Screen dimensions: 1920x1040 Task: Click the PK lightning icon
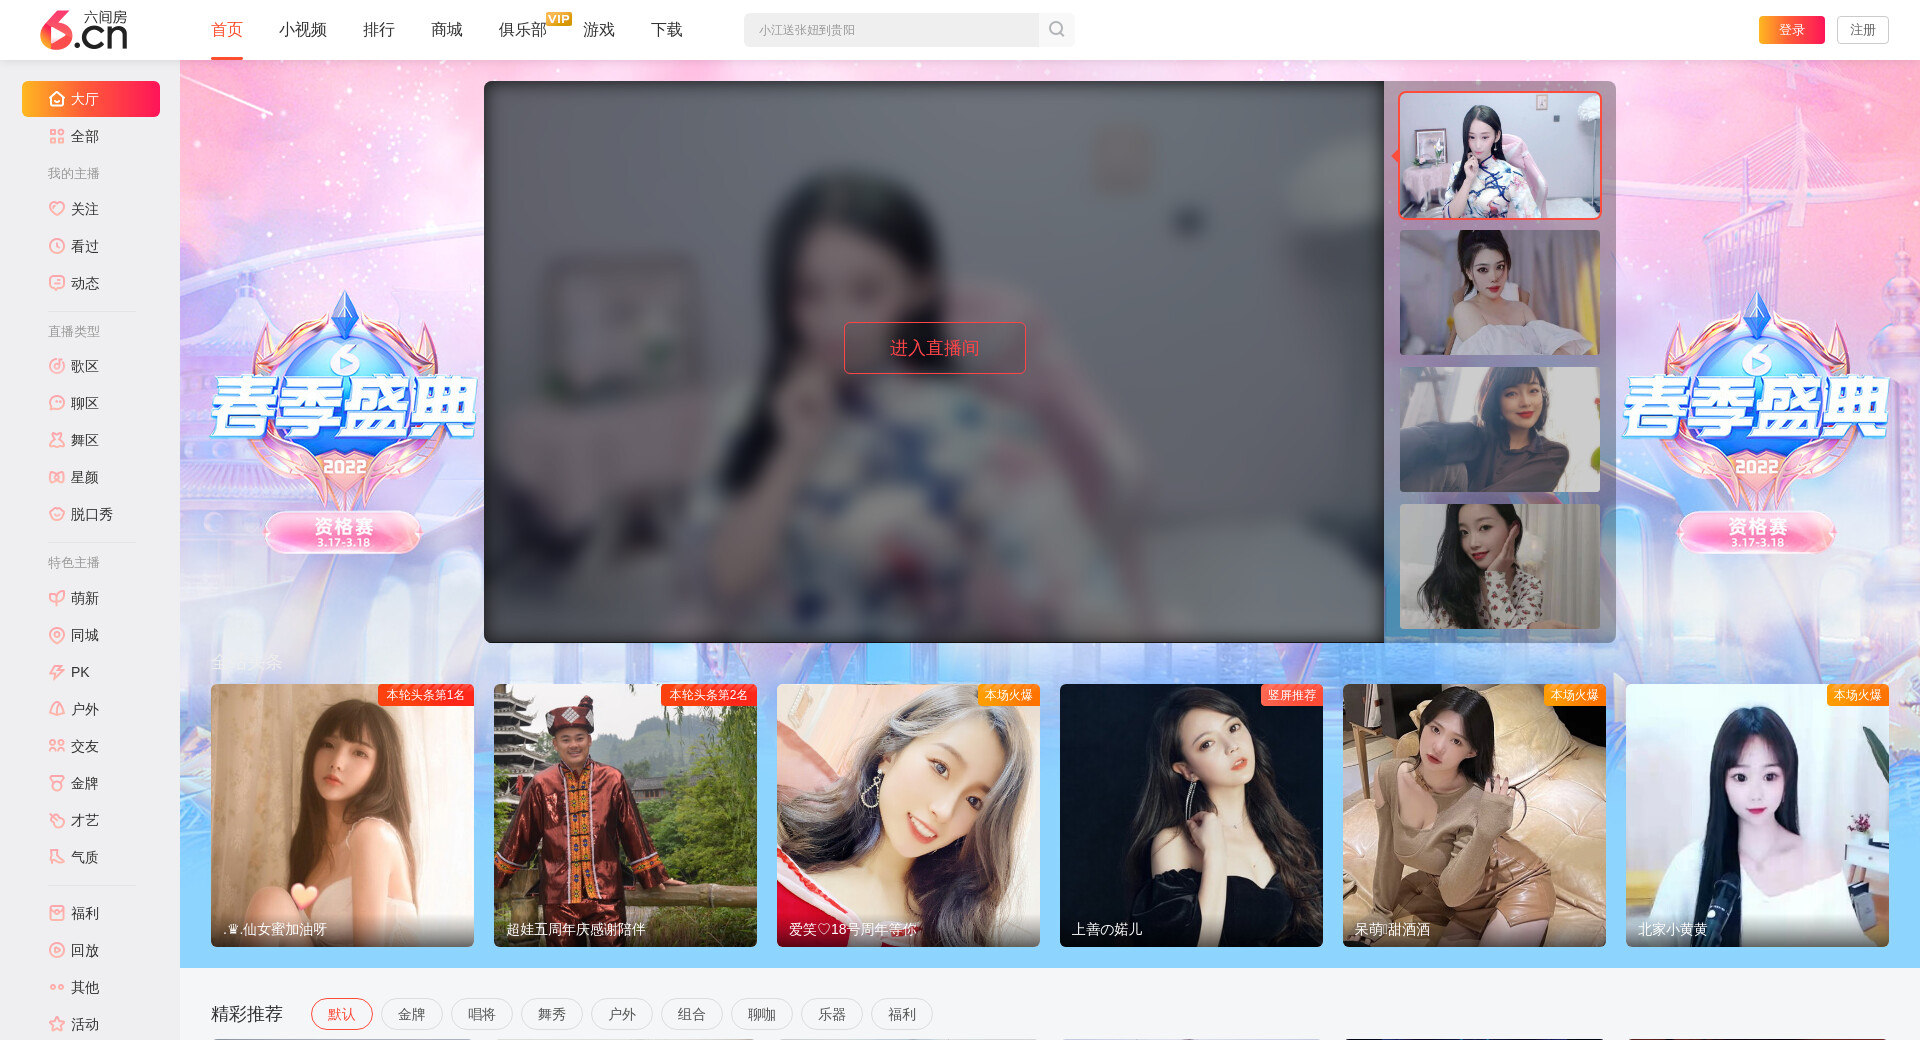(57, 672)
